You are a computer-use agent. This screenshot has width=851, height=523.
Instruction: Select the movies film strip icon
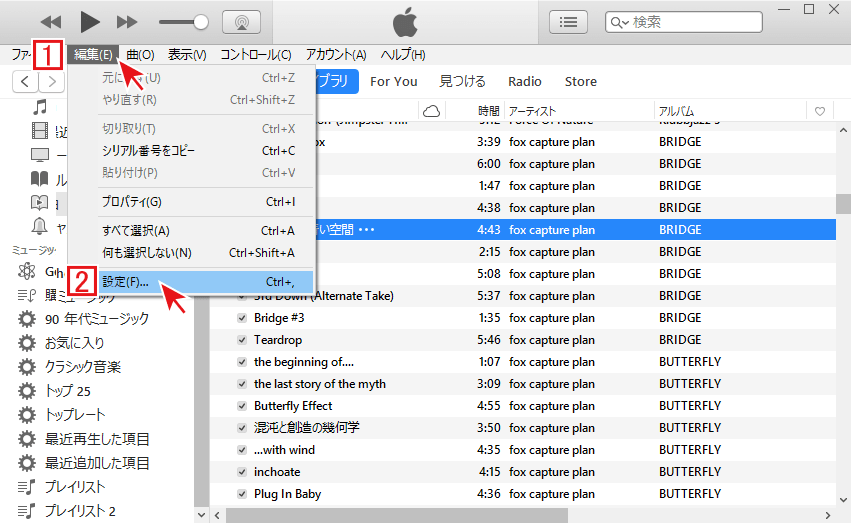coord(40,130)
